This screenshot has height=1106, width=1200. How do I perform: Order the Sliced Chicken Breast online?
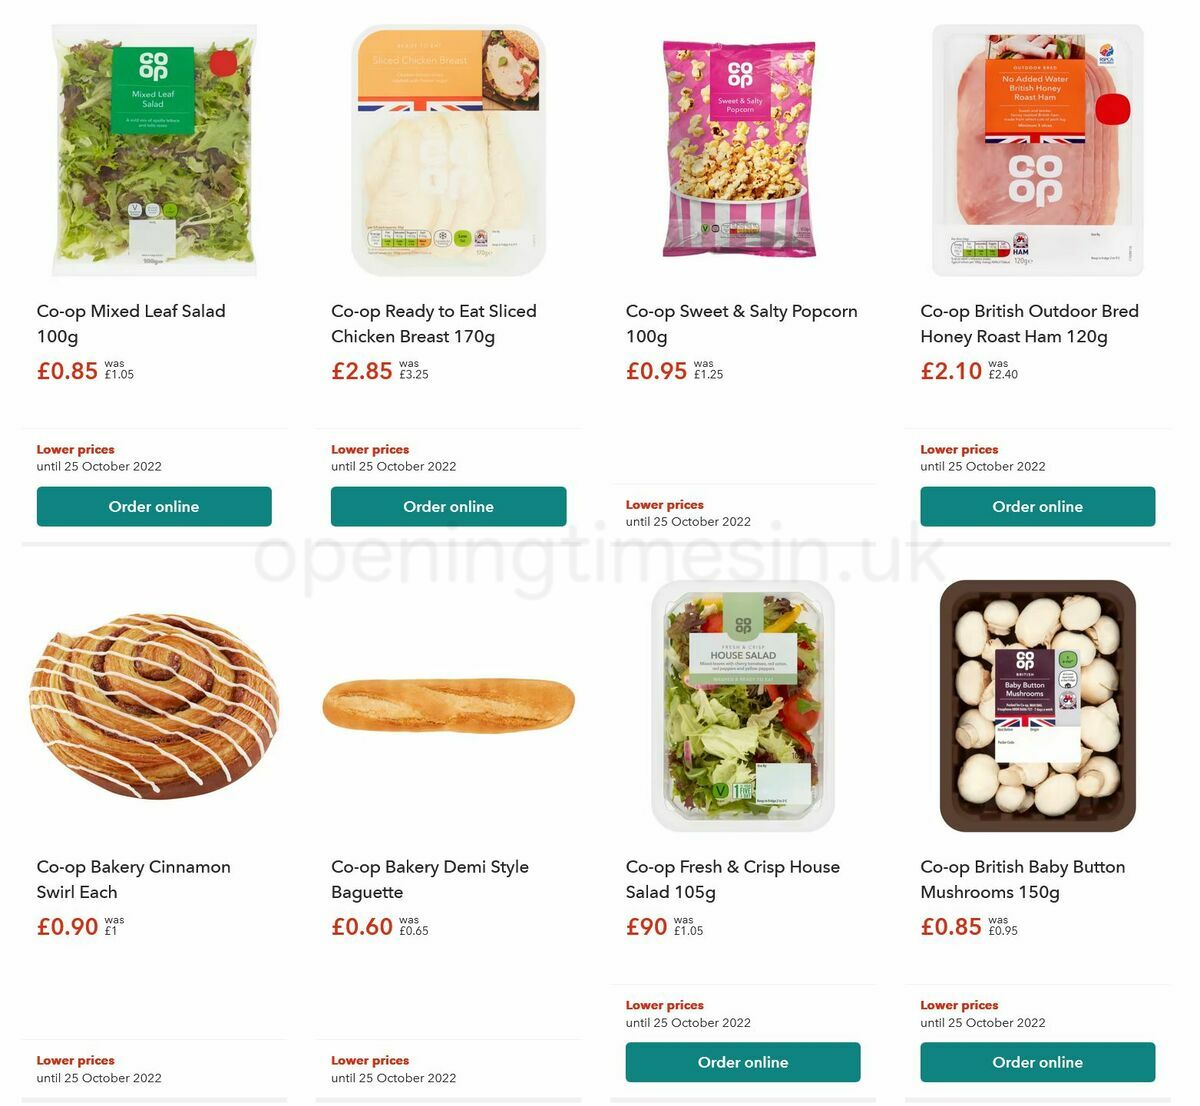pyautogui.click(x=448, y=507)
